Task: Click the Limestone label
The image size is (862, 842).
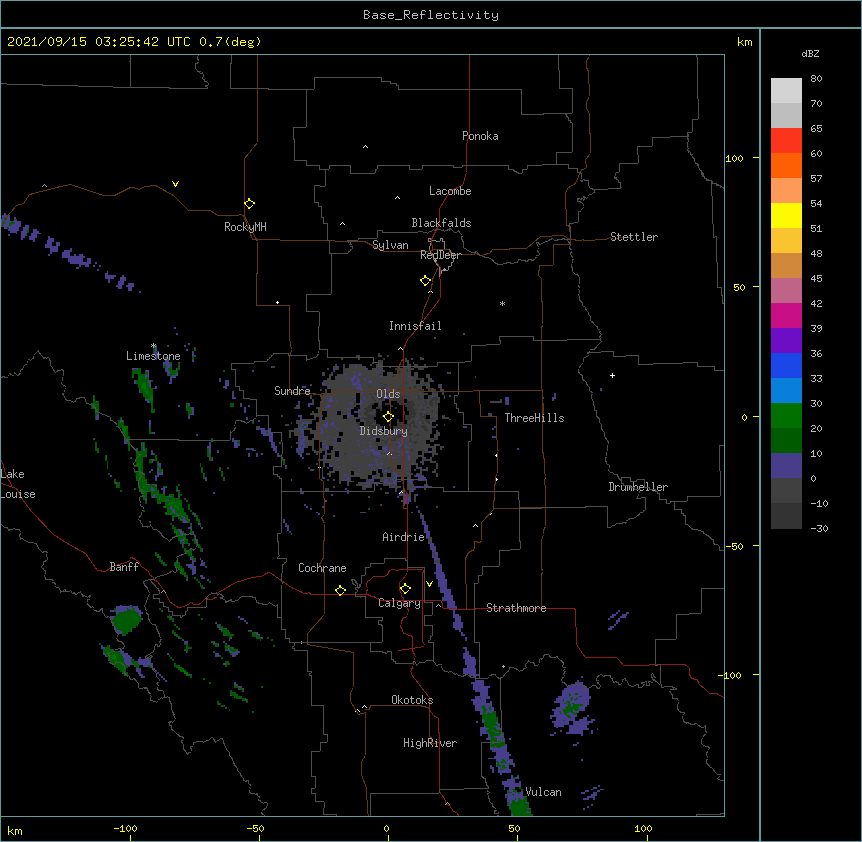Action: pos(153,356)
